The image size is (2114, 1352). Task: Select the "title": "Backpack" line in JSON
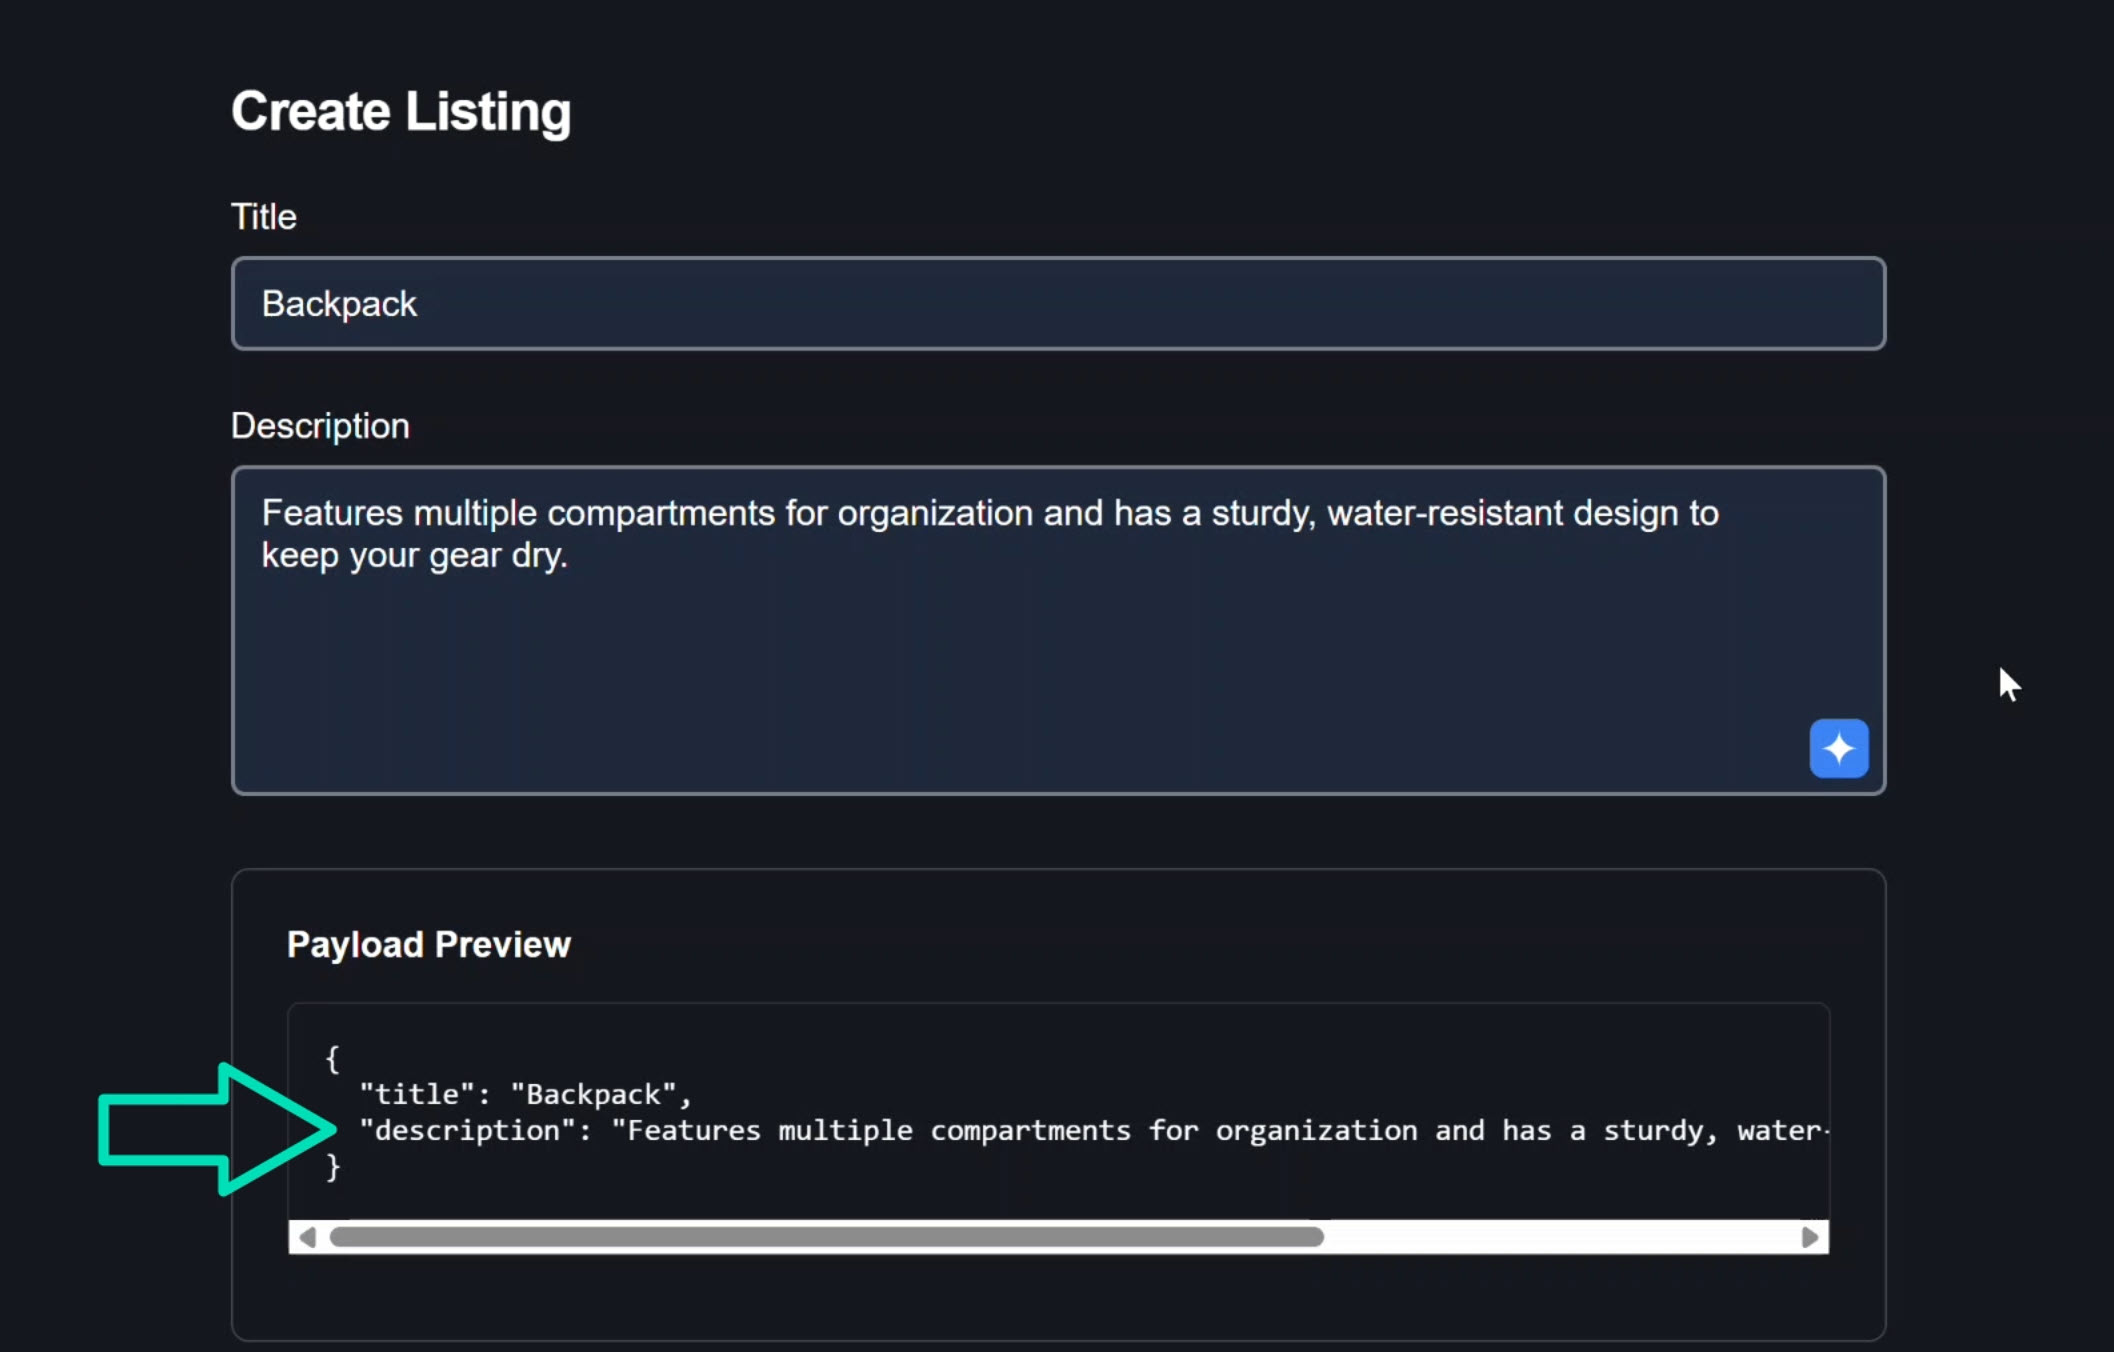click(524, 1093)
